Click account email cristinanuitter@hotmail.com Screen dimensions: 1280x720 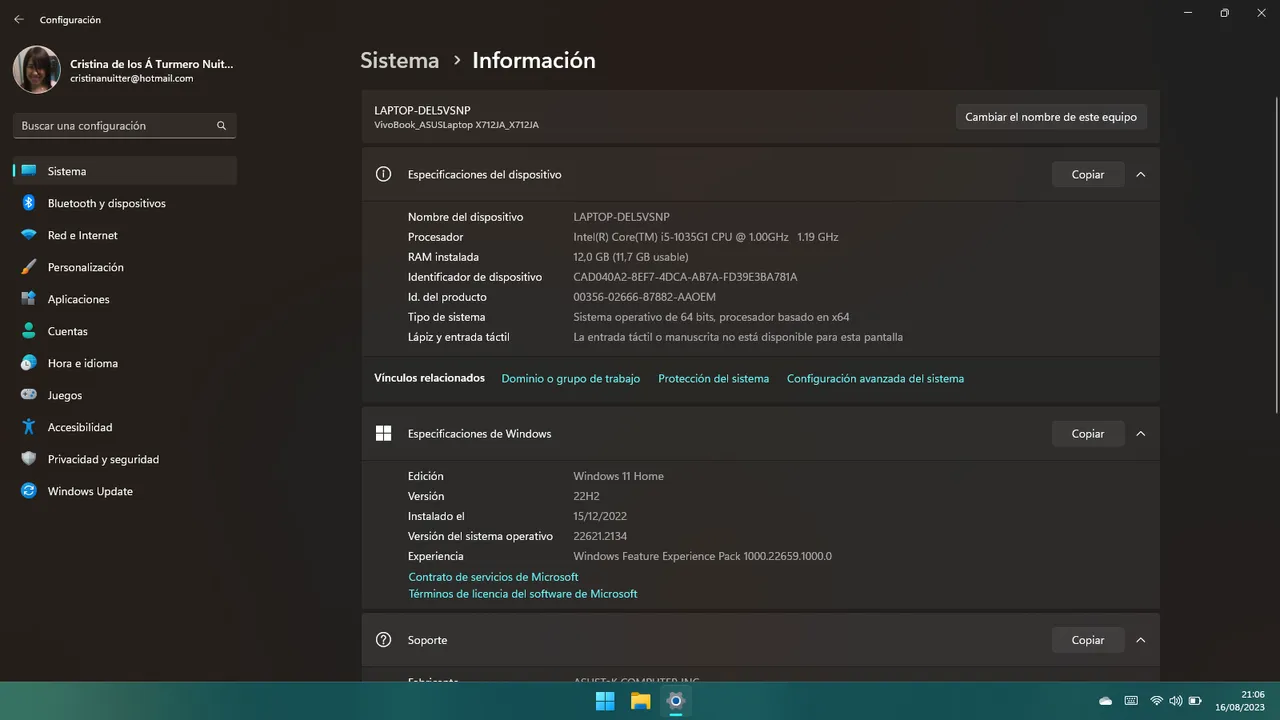tap(131, 79)
